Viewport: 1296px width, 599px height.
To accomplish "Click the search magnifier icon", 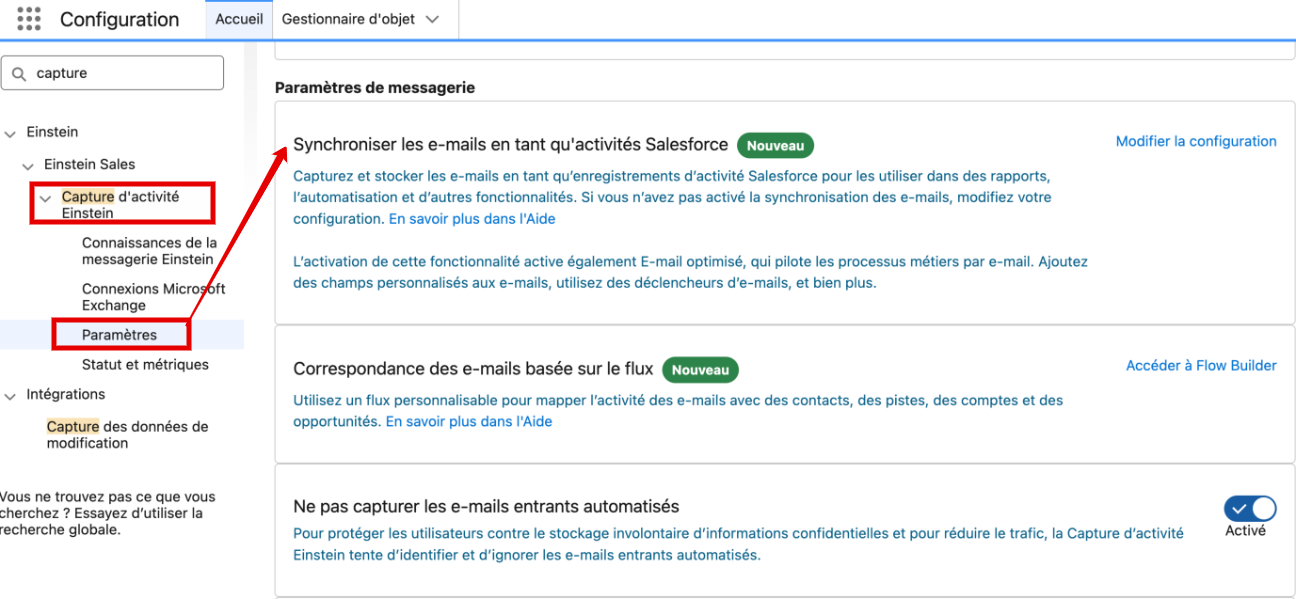I will tap(19, 73).
